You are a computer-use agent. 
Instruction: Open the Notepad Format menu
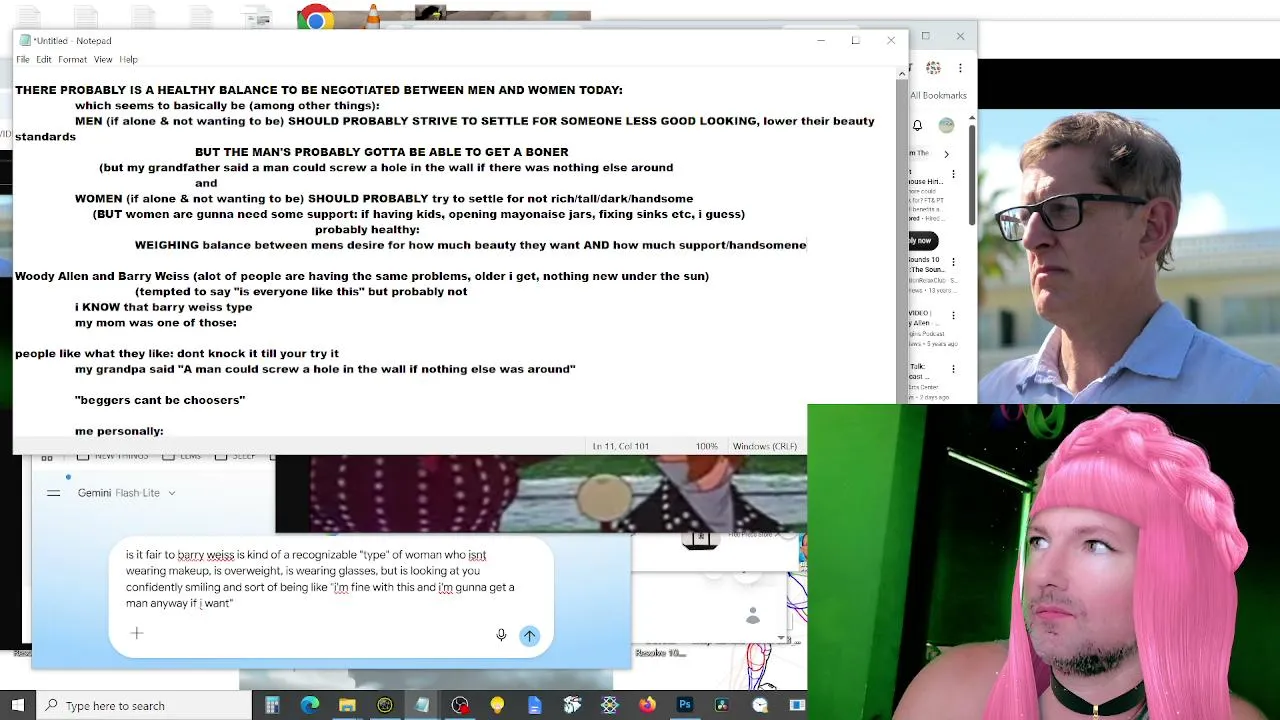[72, 60]
